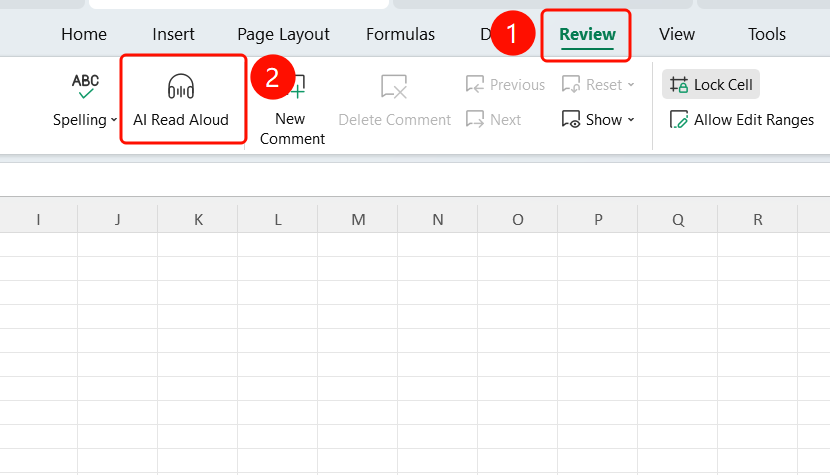Expand the Show dropdown arrow
Viewport: 830px width, 475px height.
630,120
